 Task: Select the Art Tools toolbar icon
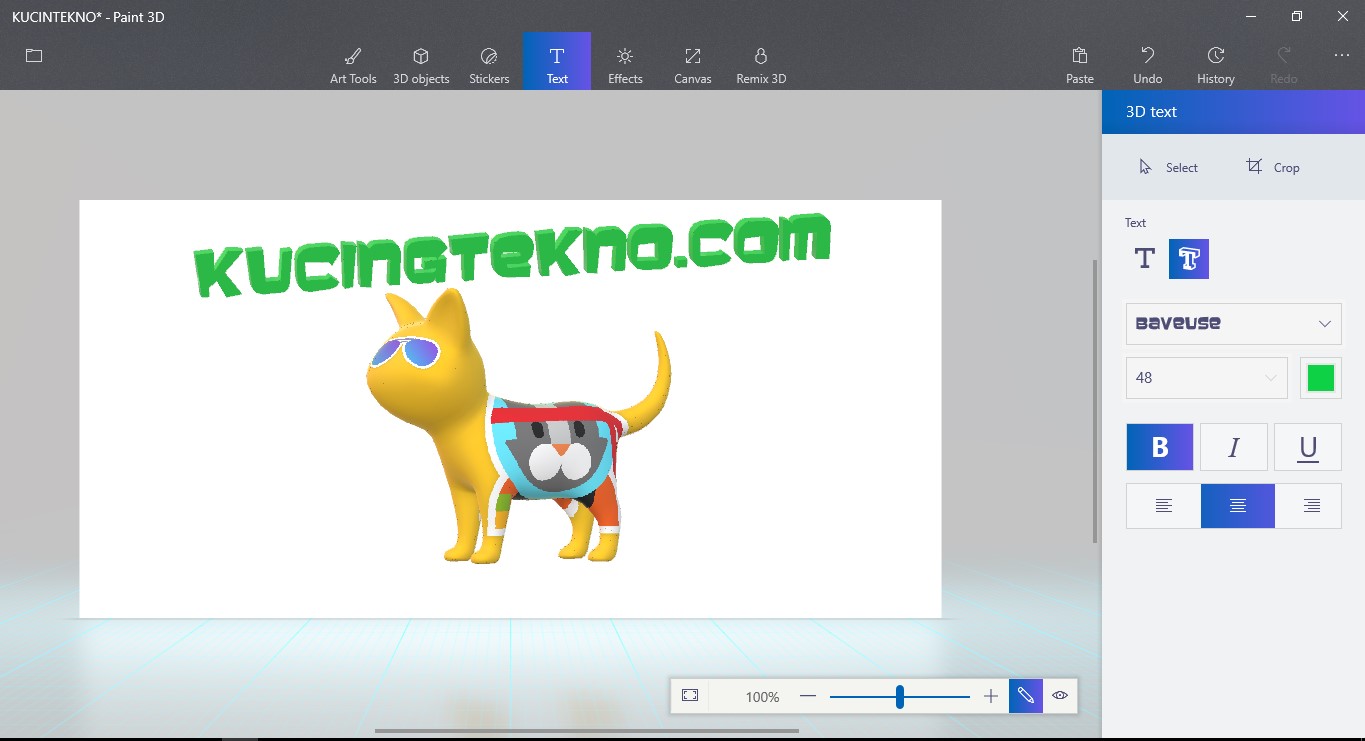[353, 60]
